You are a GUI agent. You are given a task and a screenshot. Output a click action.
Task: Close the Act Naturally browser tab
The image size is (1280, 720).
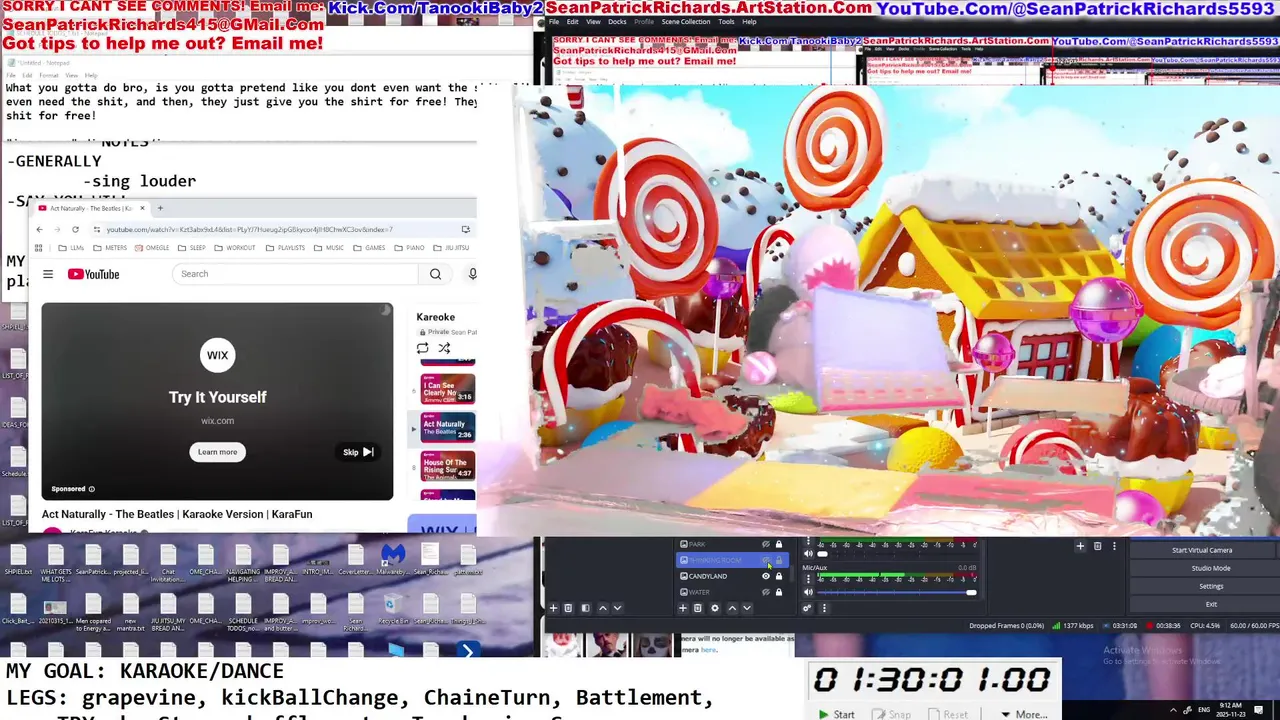click(x=142, y=208)
